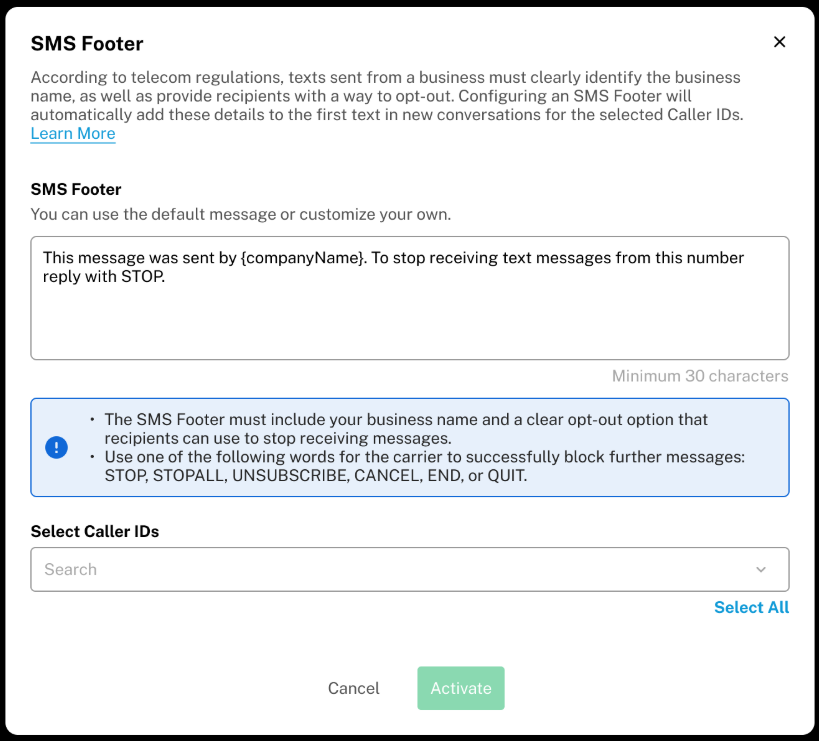Click the blue exclamation info icon

pyautogui.click(x=57, y=447)
